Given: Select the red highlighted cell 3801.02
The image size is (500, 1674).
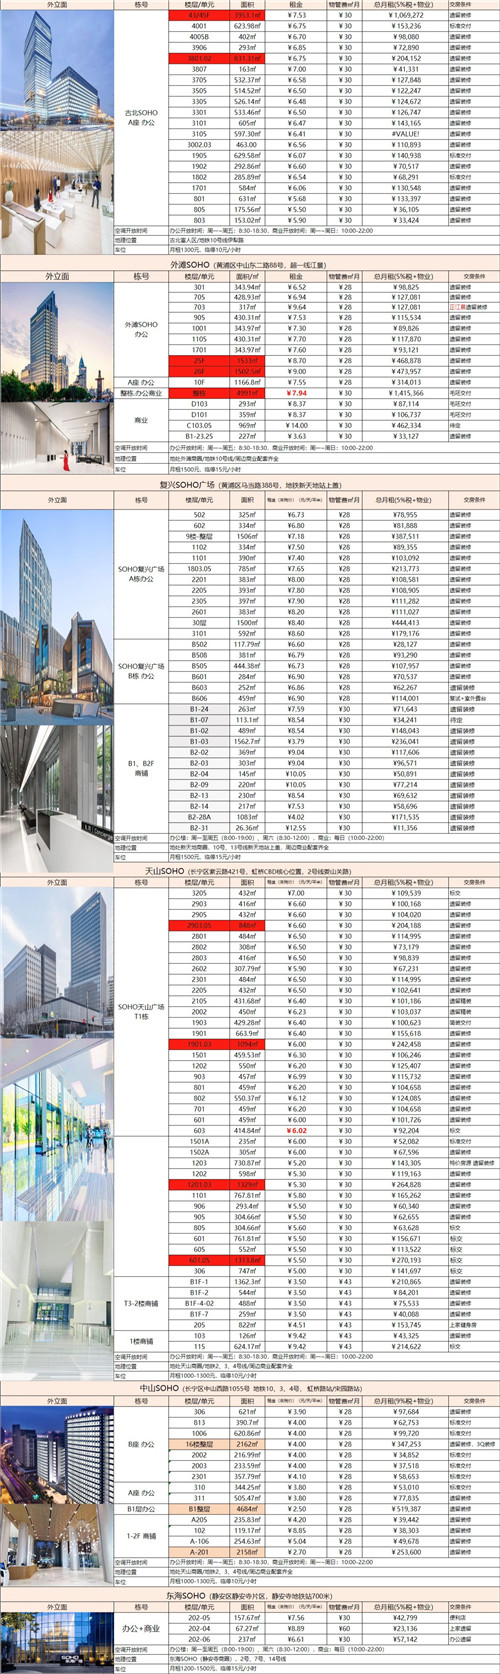Looking at the screenshot, I should point(199,59).
